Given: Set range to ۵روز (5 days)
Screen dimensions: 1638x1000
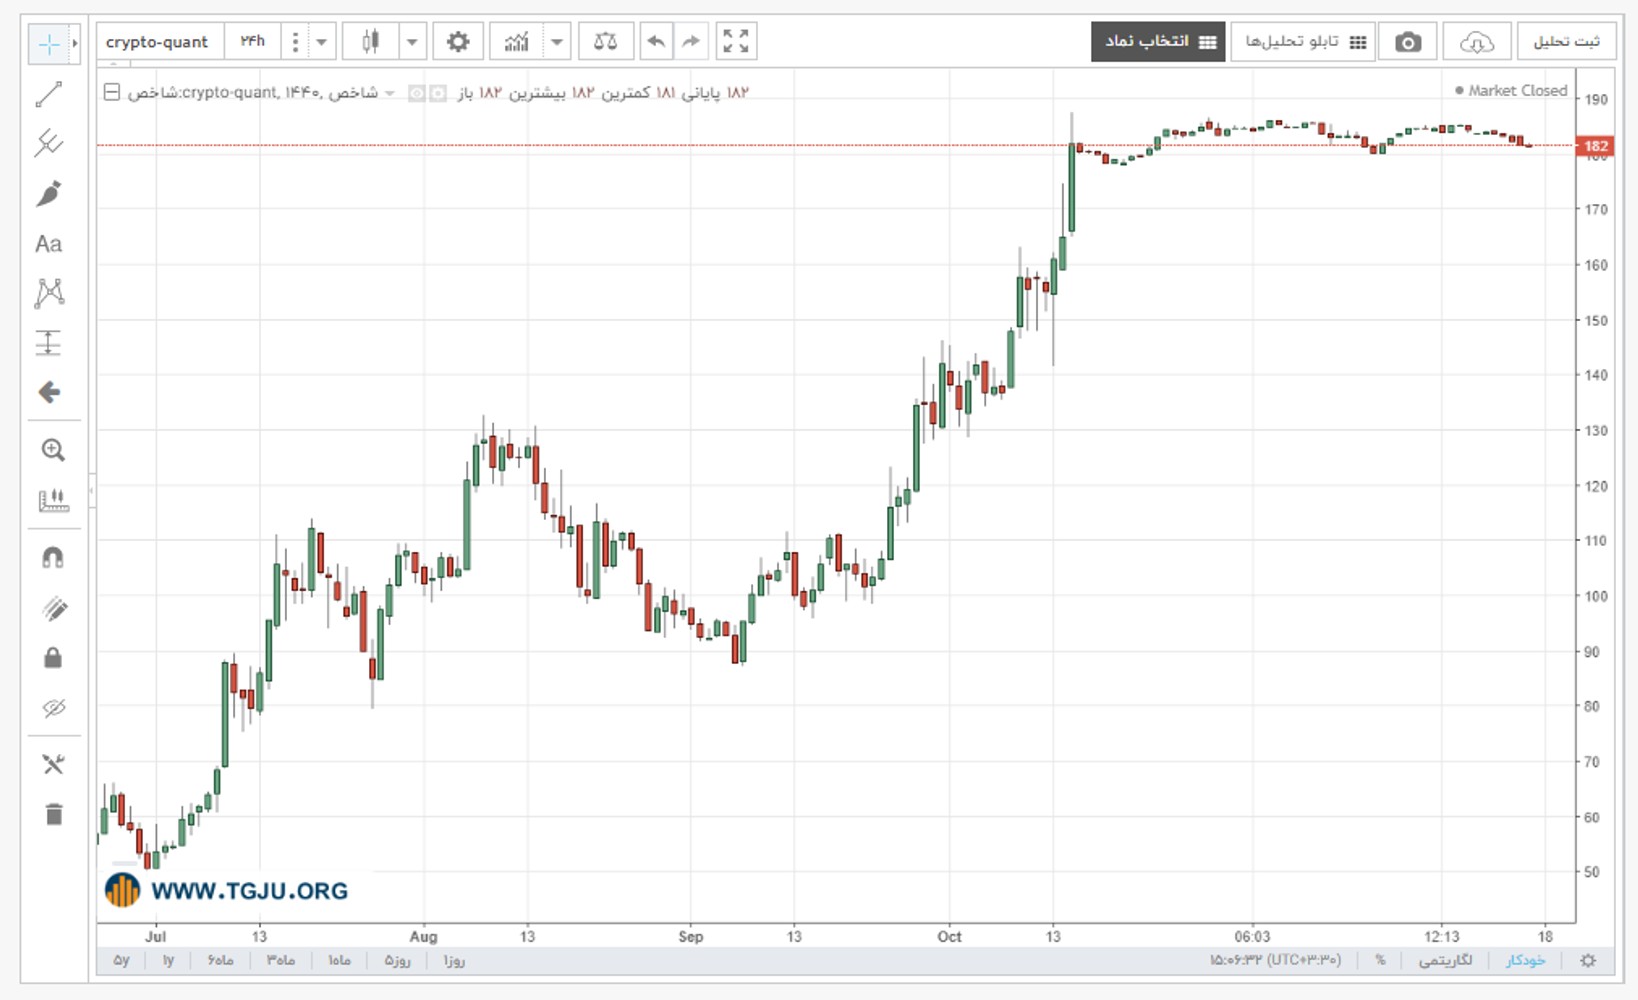Looking at the screenshot, I should (x=397, y=960).
